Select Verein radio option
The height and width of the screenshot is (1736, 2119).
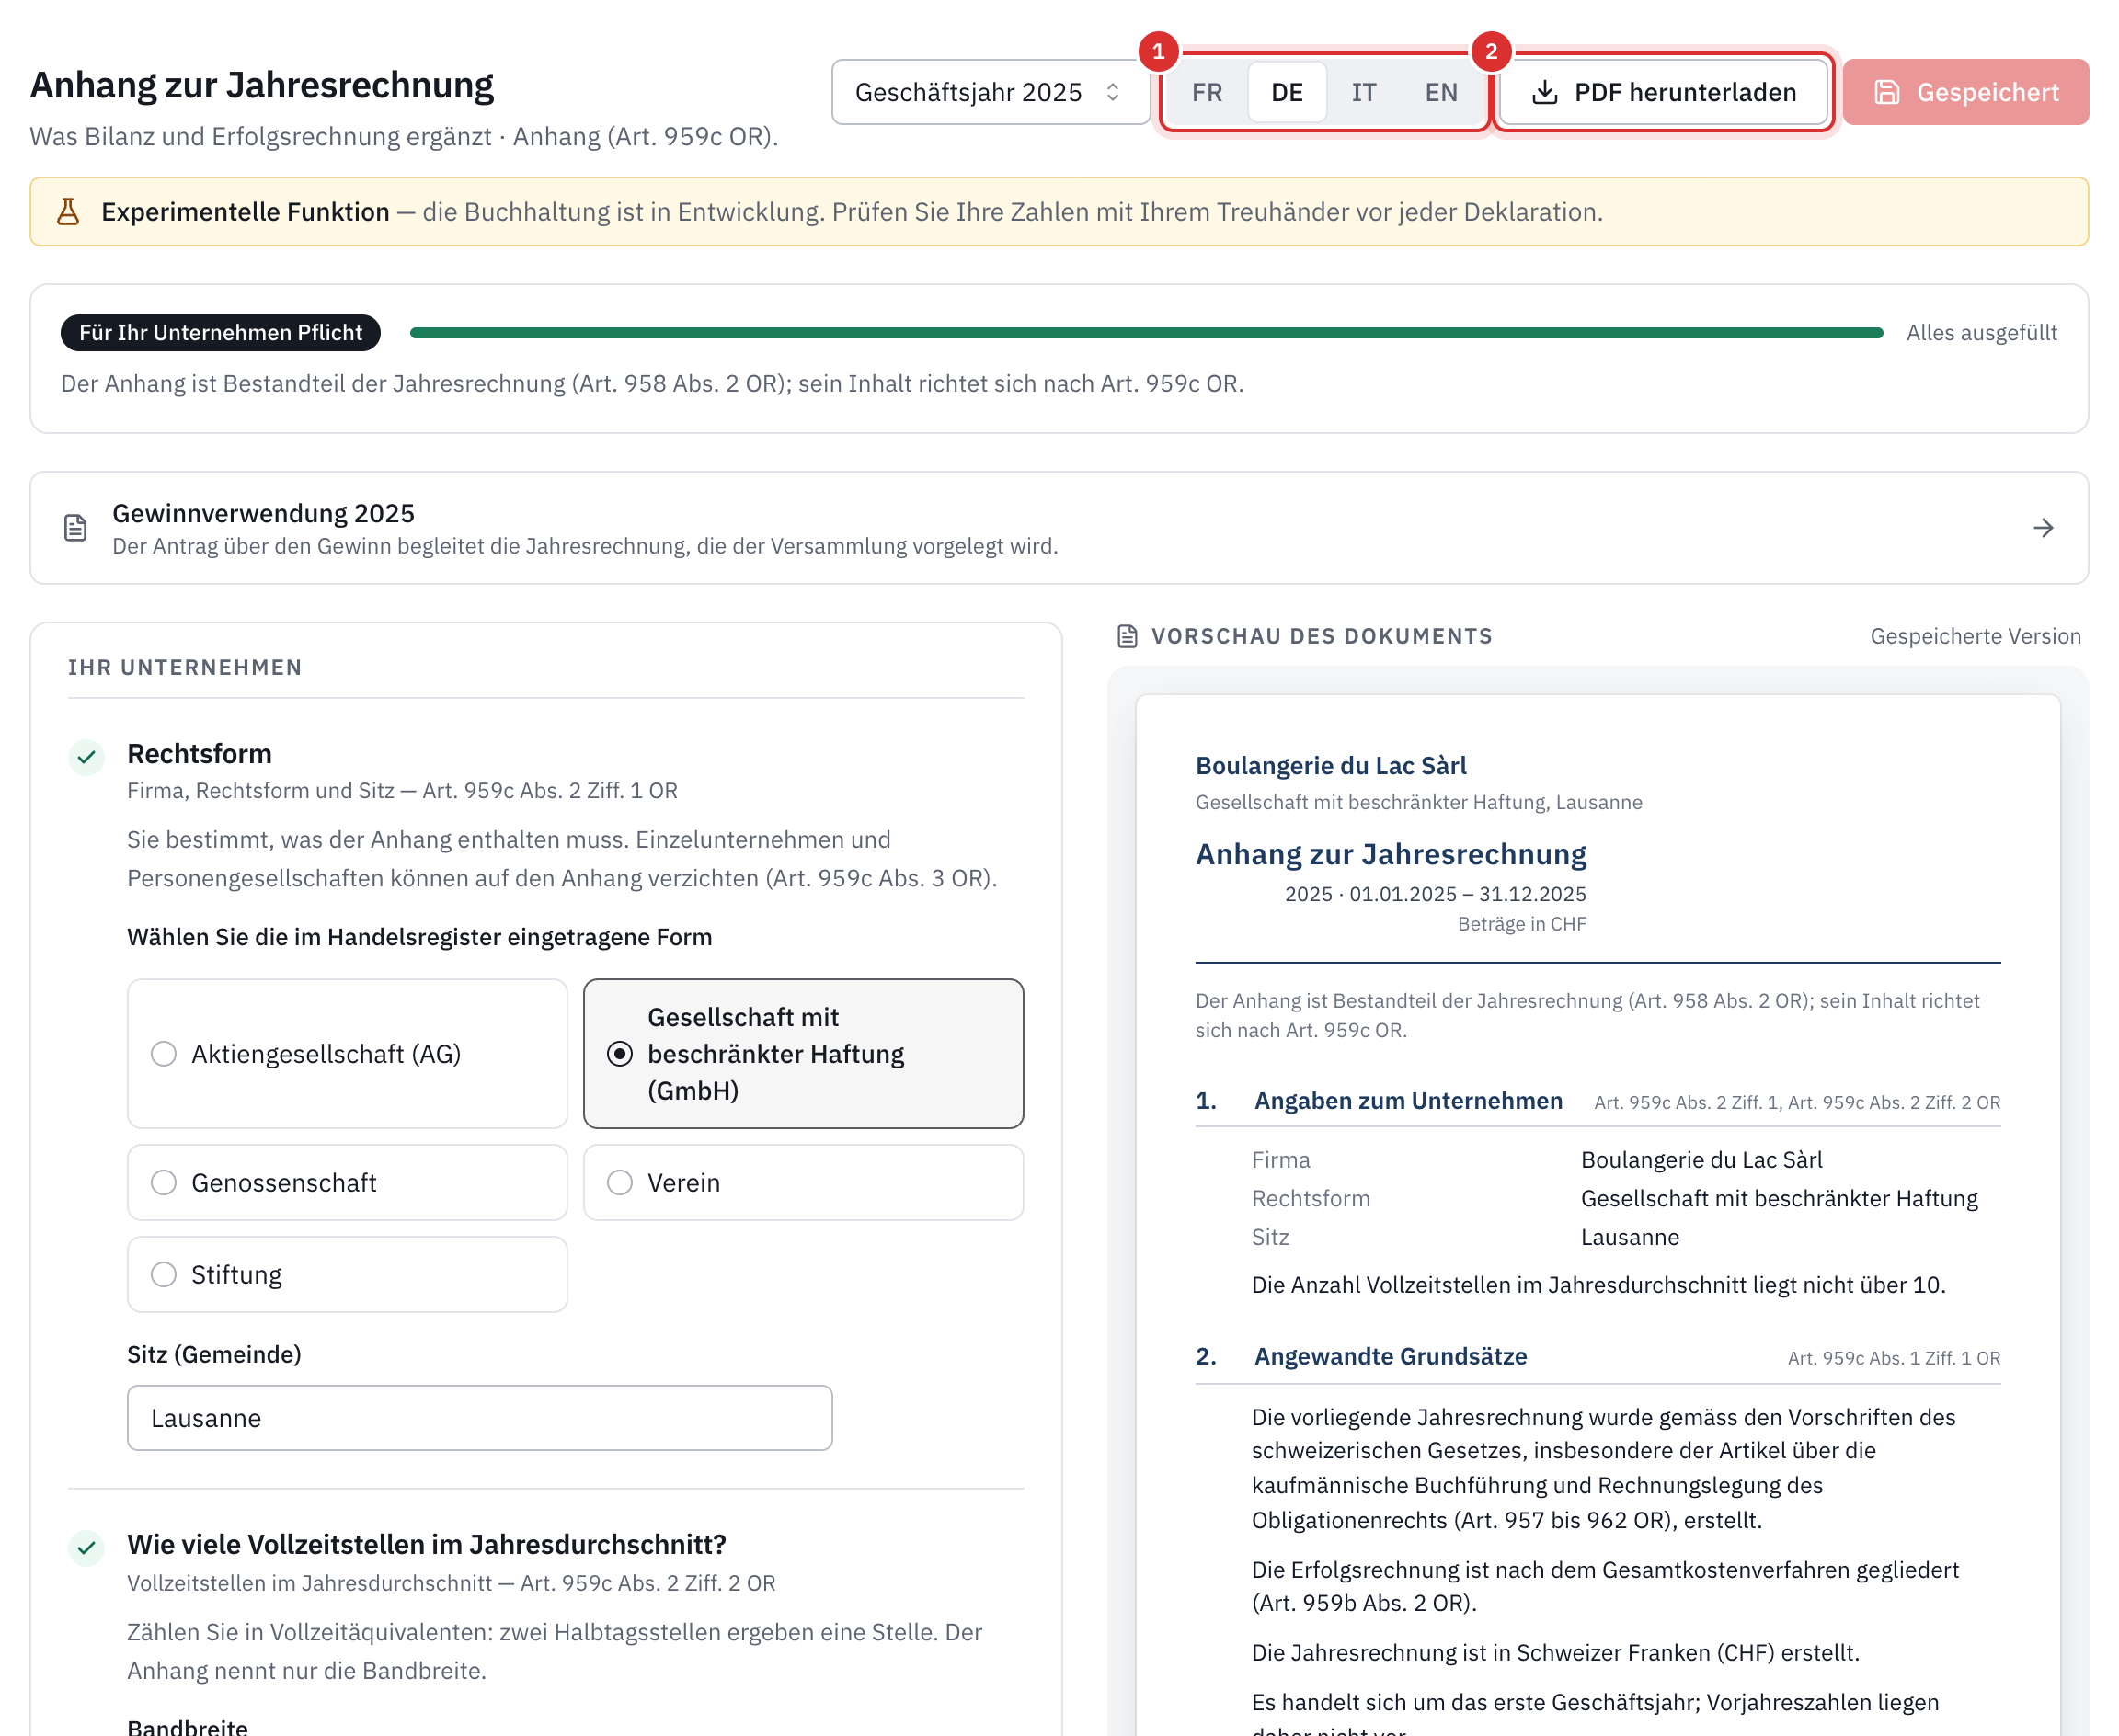[x=803, y=1183]
